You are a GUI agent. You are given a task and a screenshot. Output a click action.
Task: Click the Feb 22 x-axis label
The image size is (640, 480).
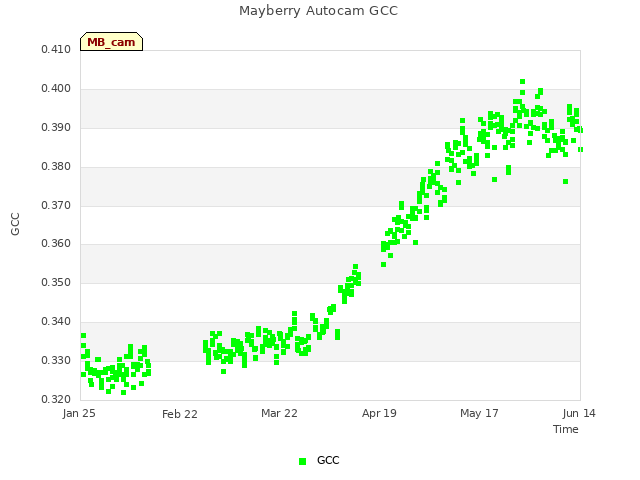tap(180, 414)
